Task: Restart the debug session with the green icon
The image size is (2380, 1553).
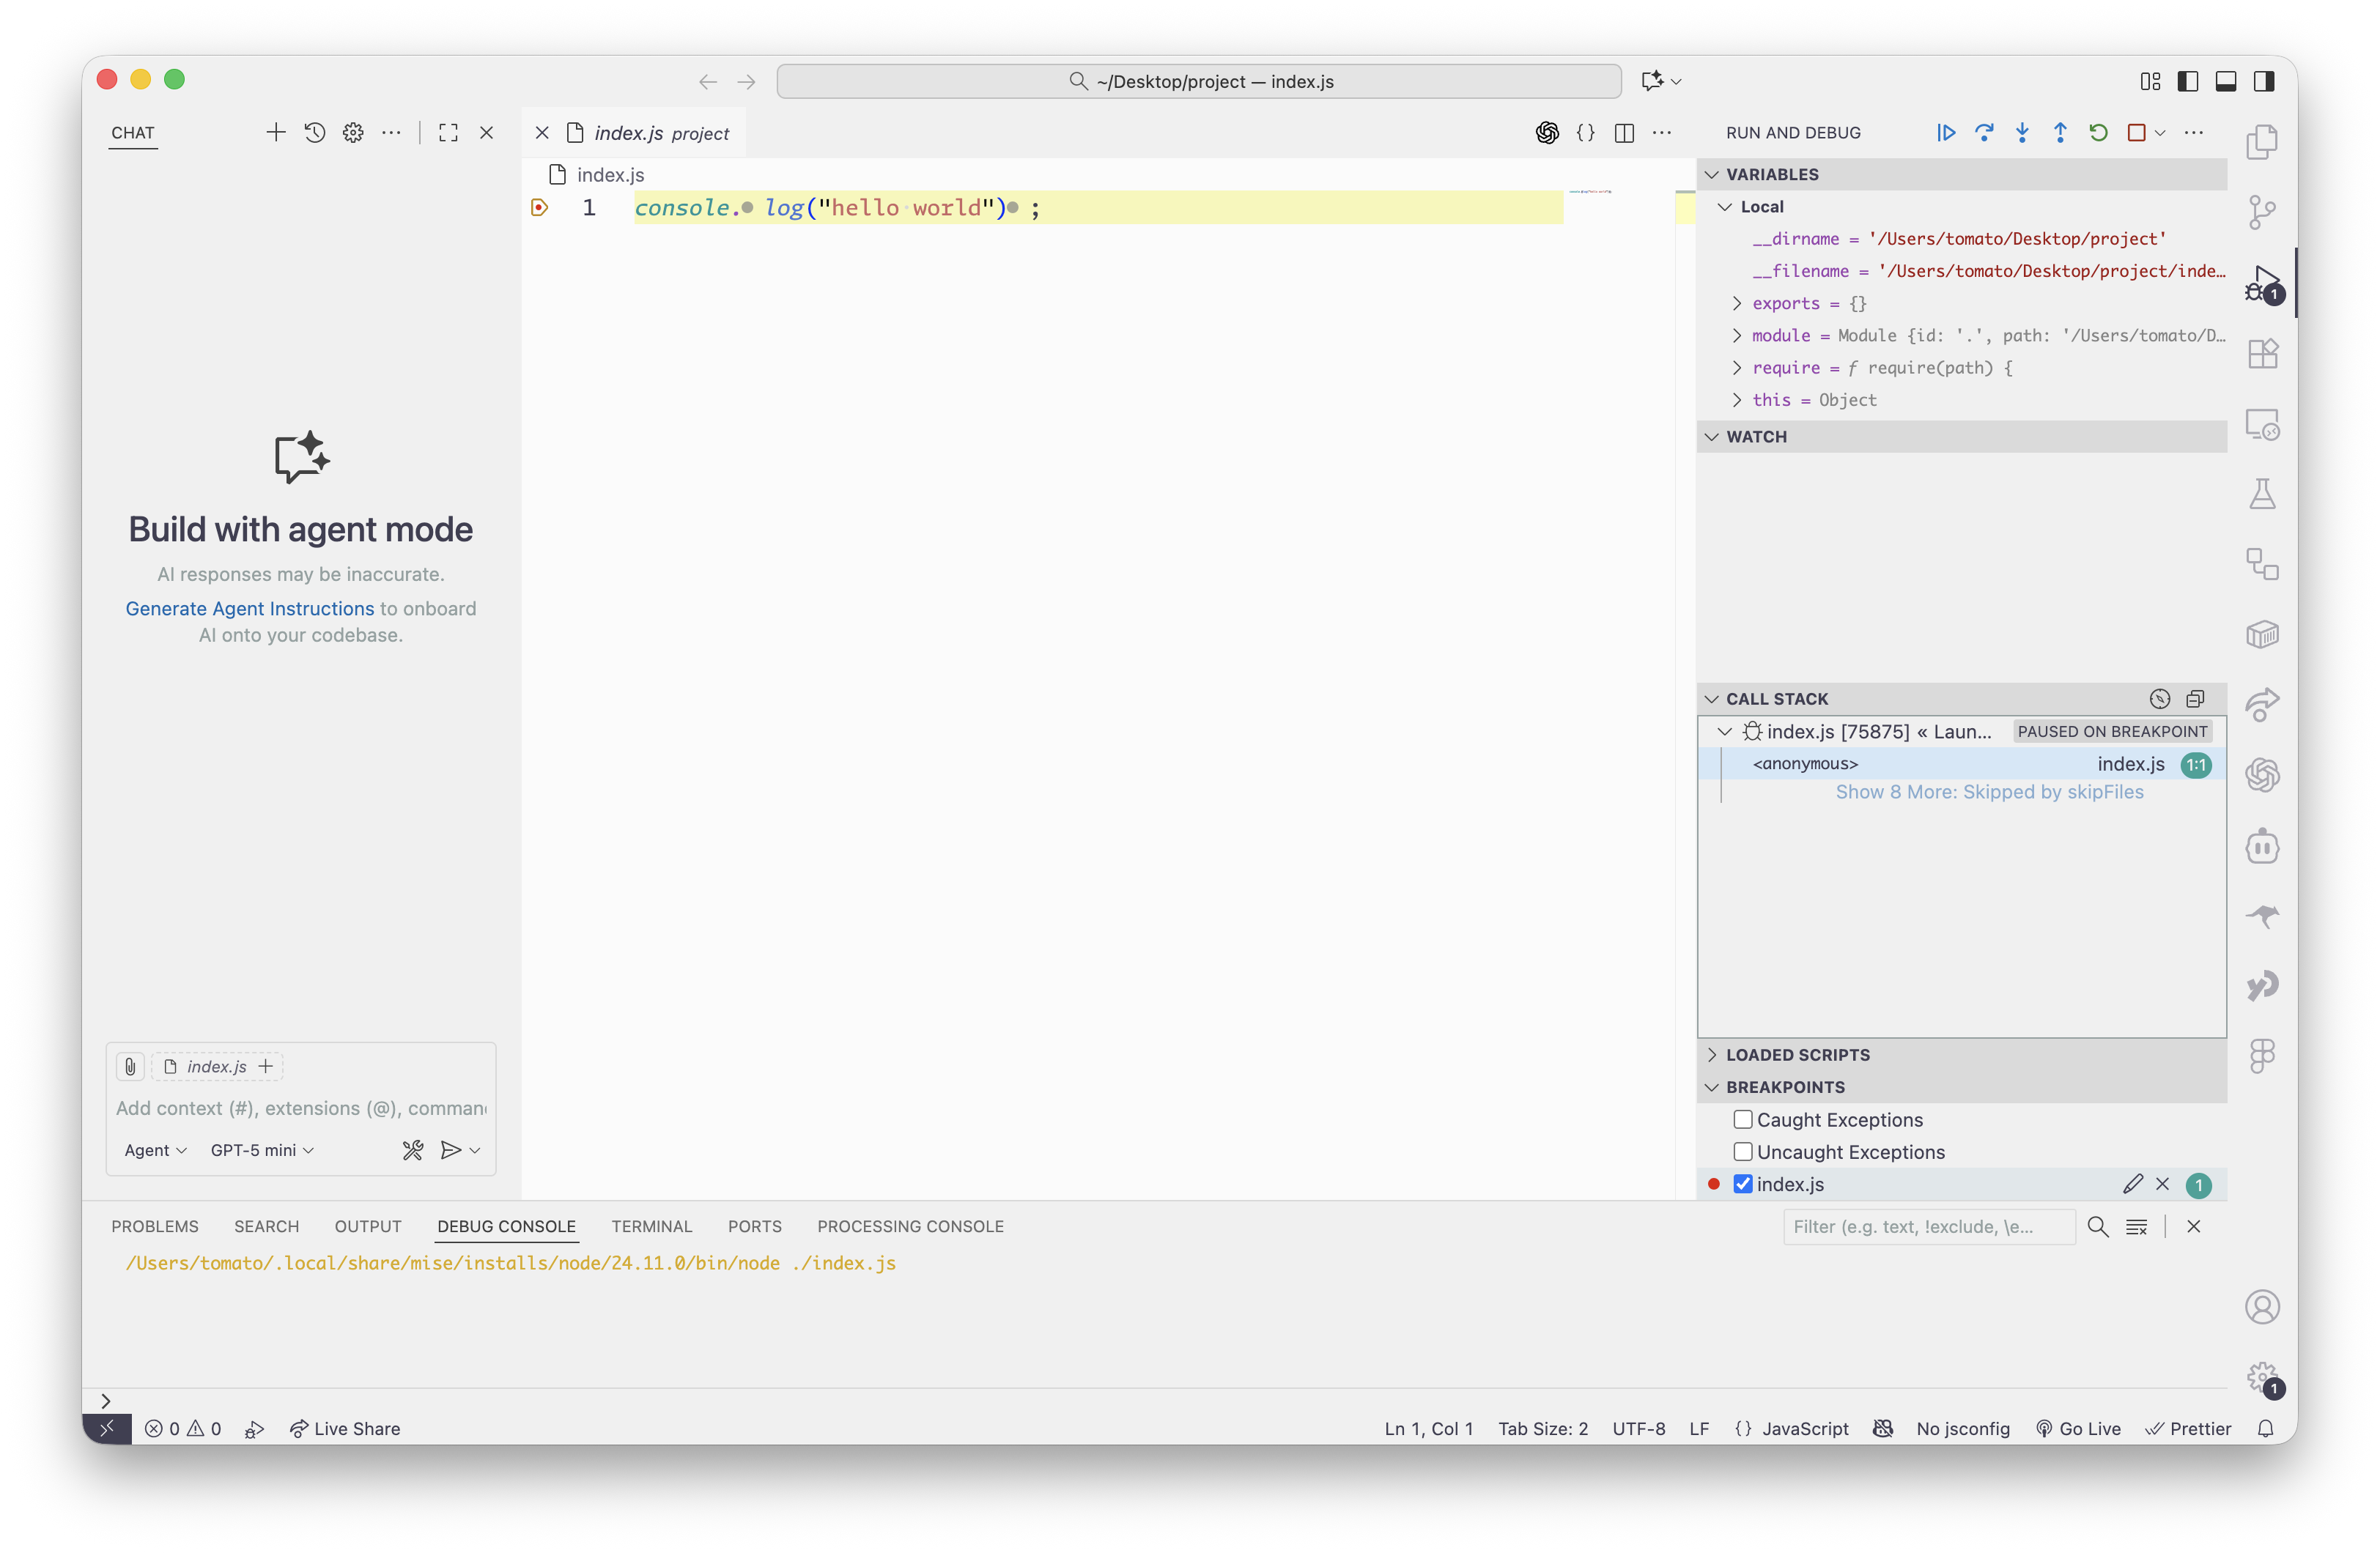Action: tap(2098, 132)
